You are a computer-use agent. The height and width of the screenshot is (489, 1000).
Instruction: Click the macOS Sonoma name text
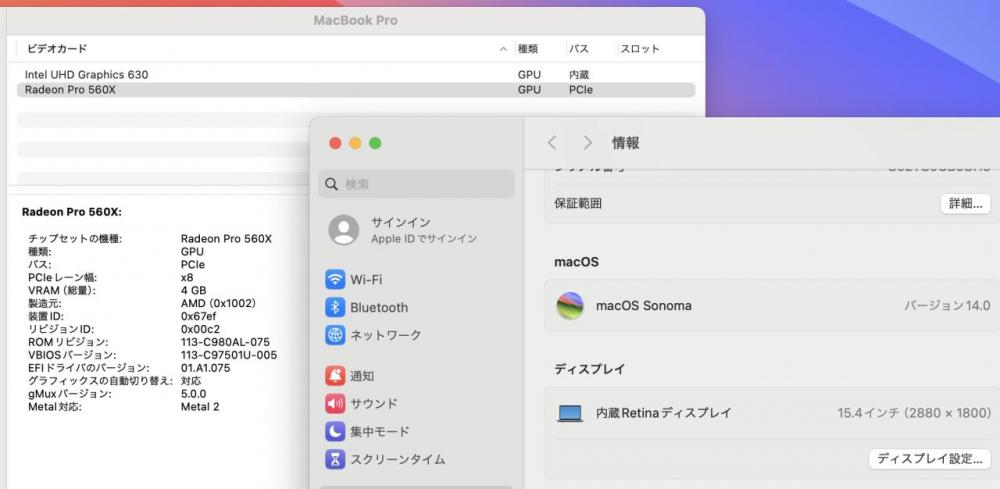643,305
